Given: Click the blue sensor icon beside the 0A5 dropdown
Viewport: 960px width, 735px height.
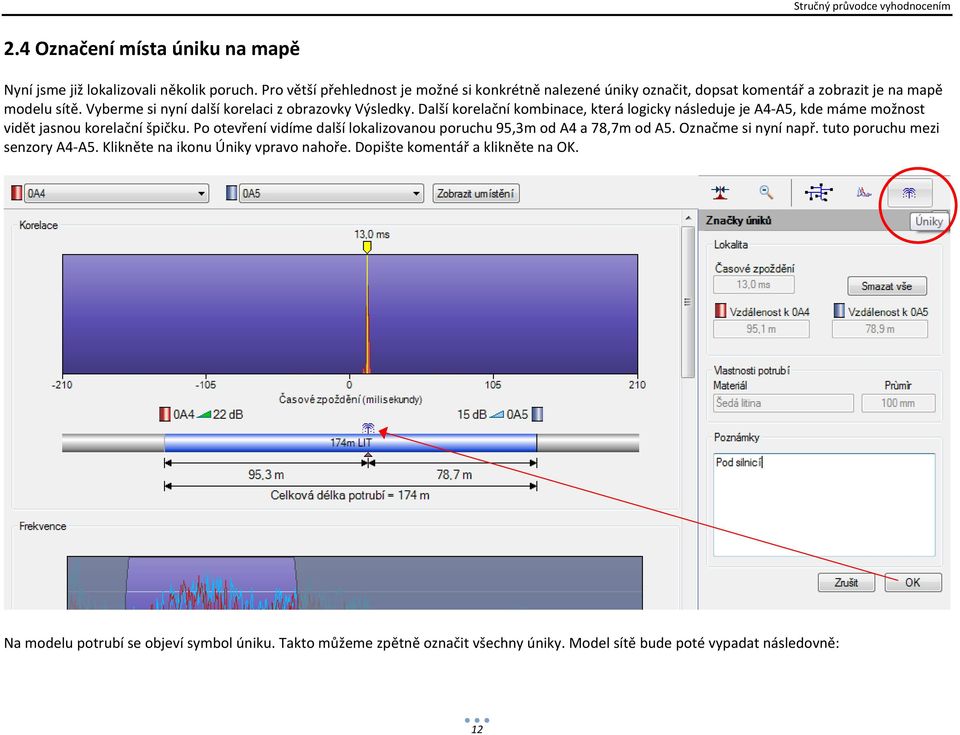Looking at the screenshot, I should 231,194.
